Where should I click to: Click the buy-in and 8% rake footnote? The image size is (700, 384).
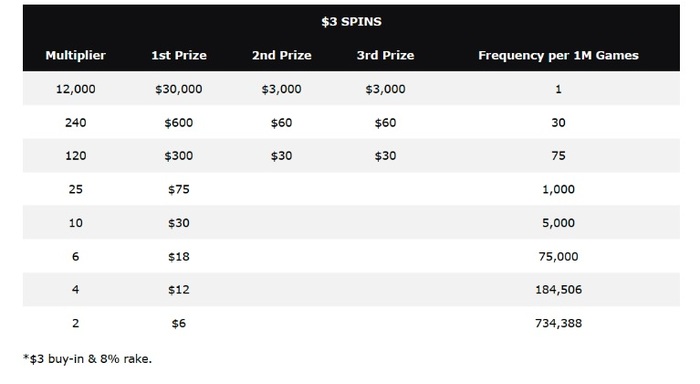88,359
